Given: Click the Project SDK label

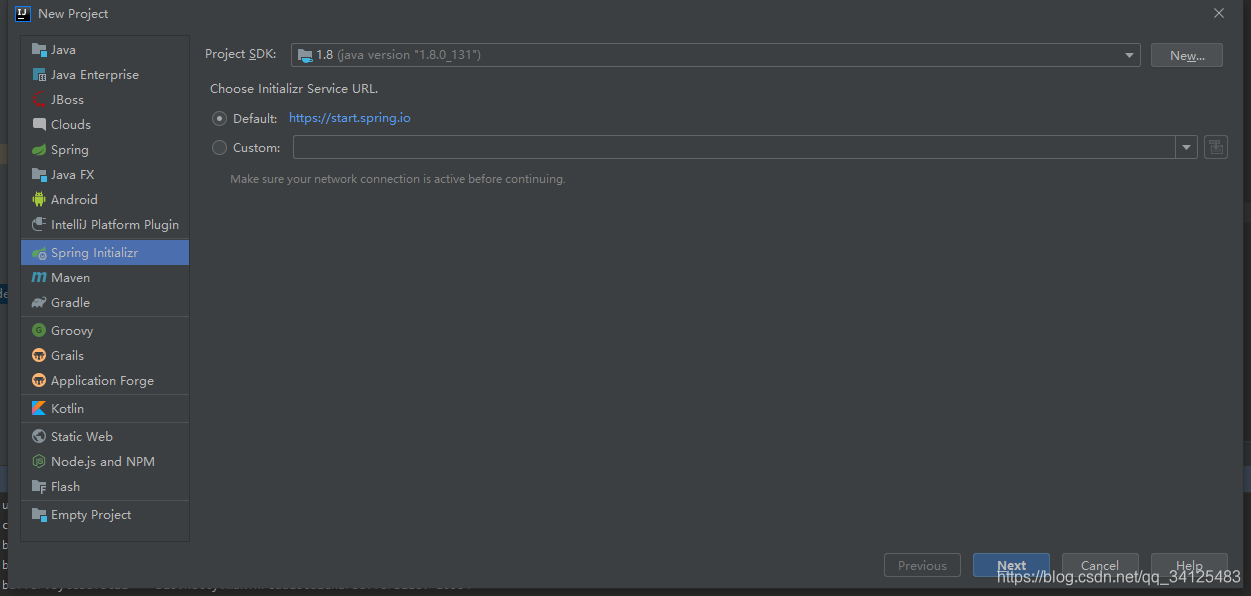Looking at the screenshot, I should click(x=241, y=55).
